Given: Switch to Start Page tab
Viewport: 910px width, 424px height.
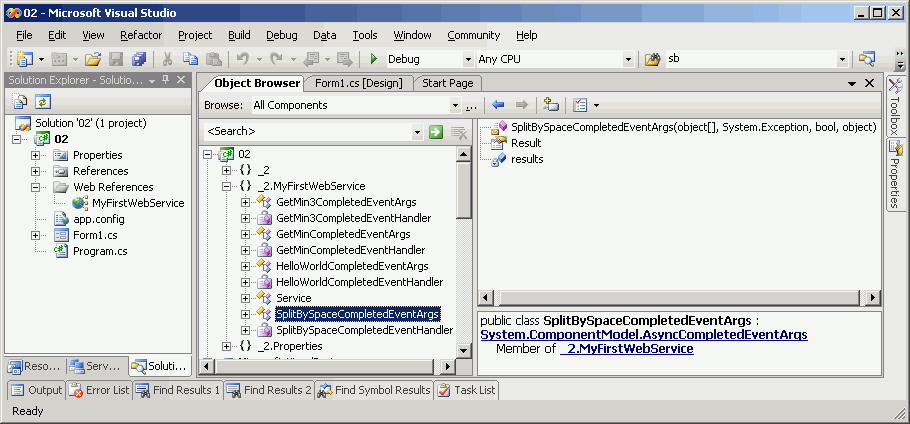Looking at the screenshot, I should [447, 83].
